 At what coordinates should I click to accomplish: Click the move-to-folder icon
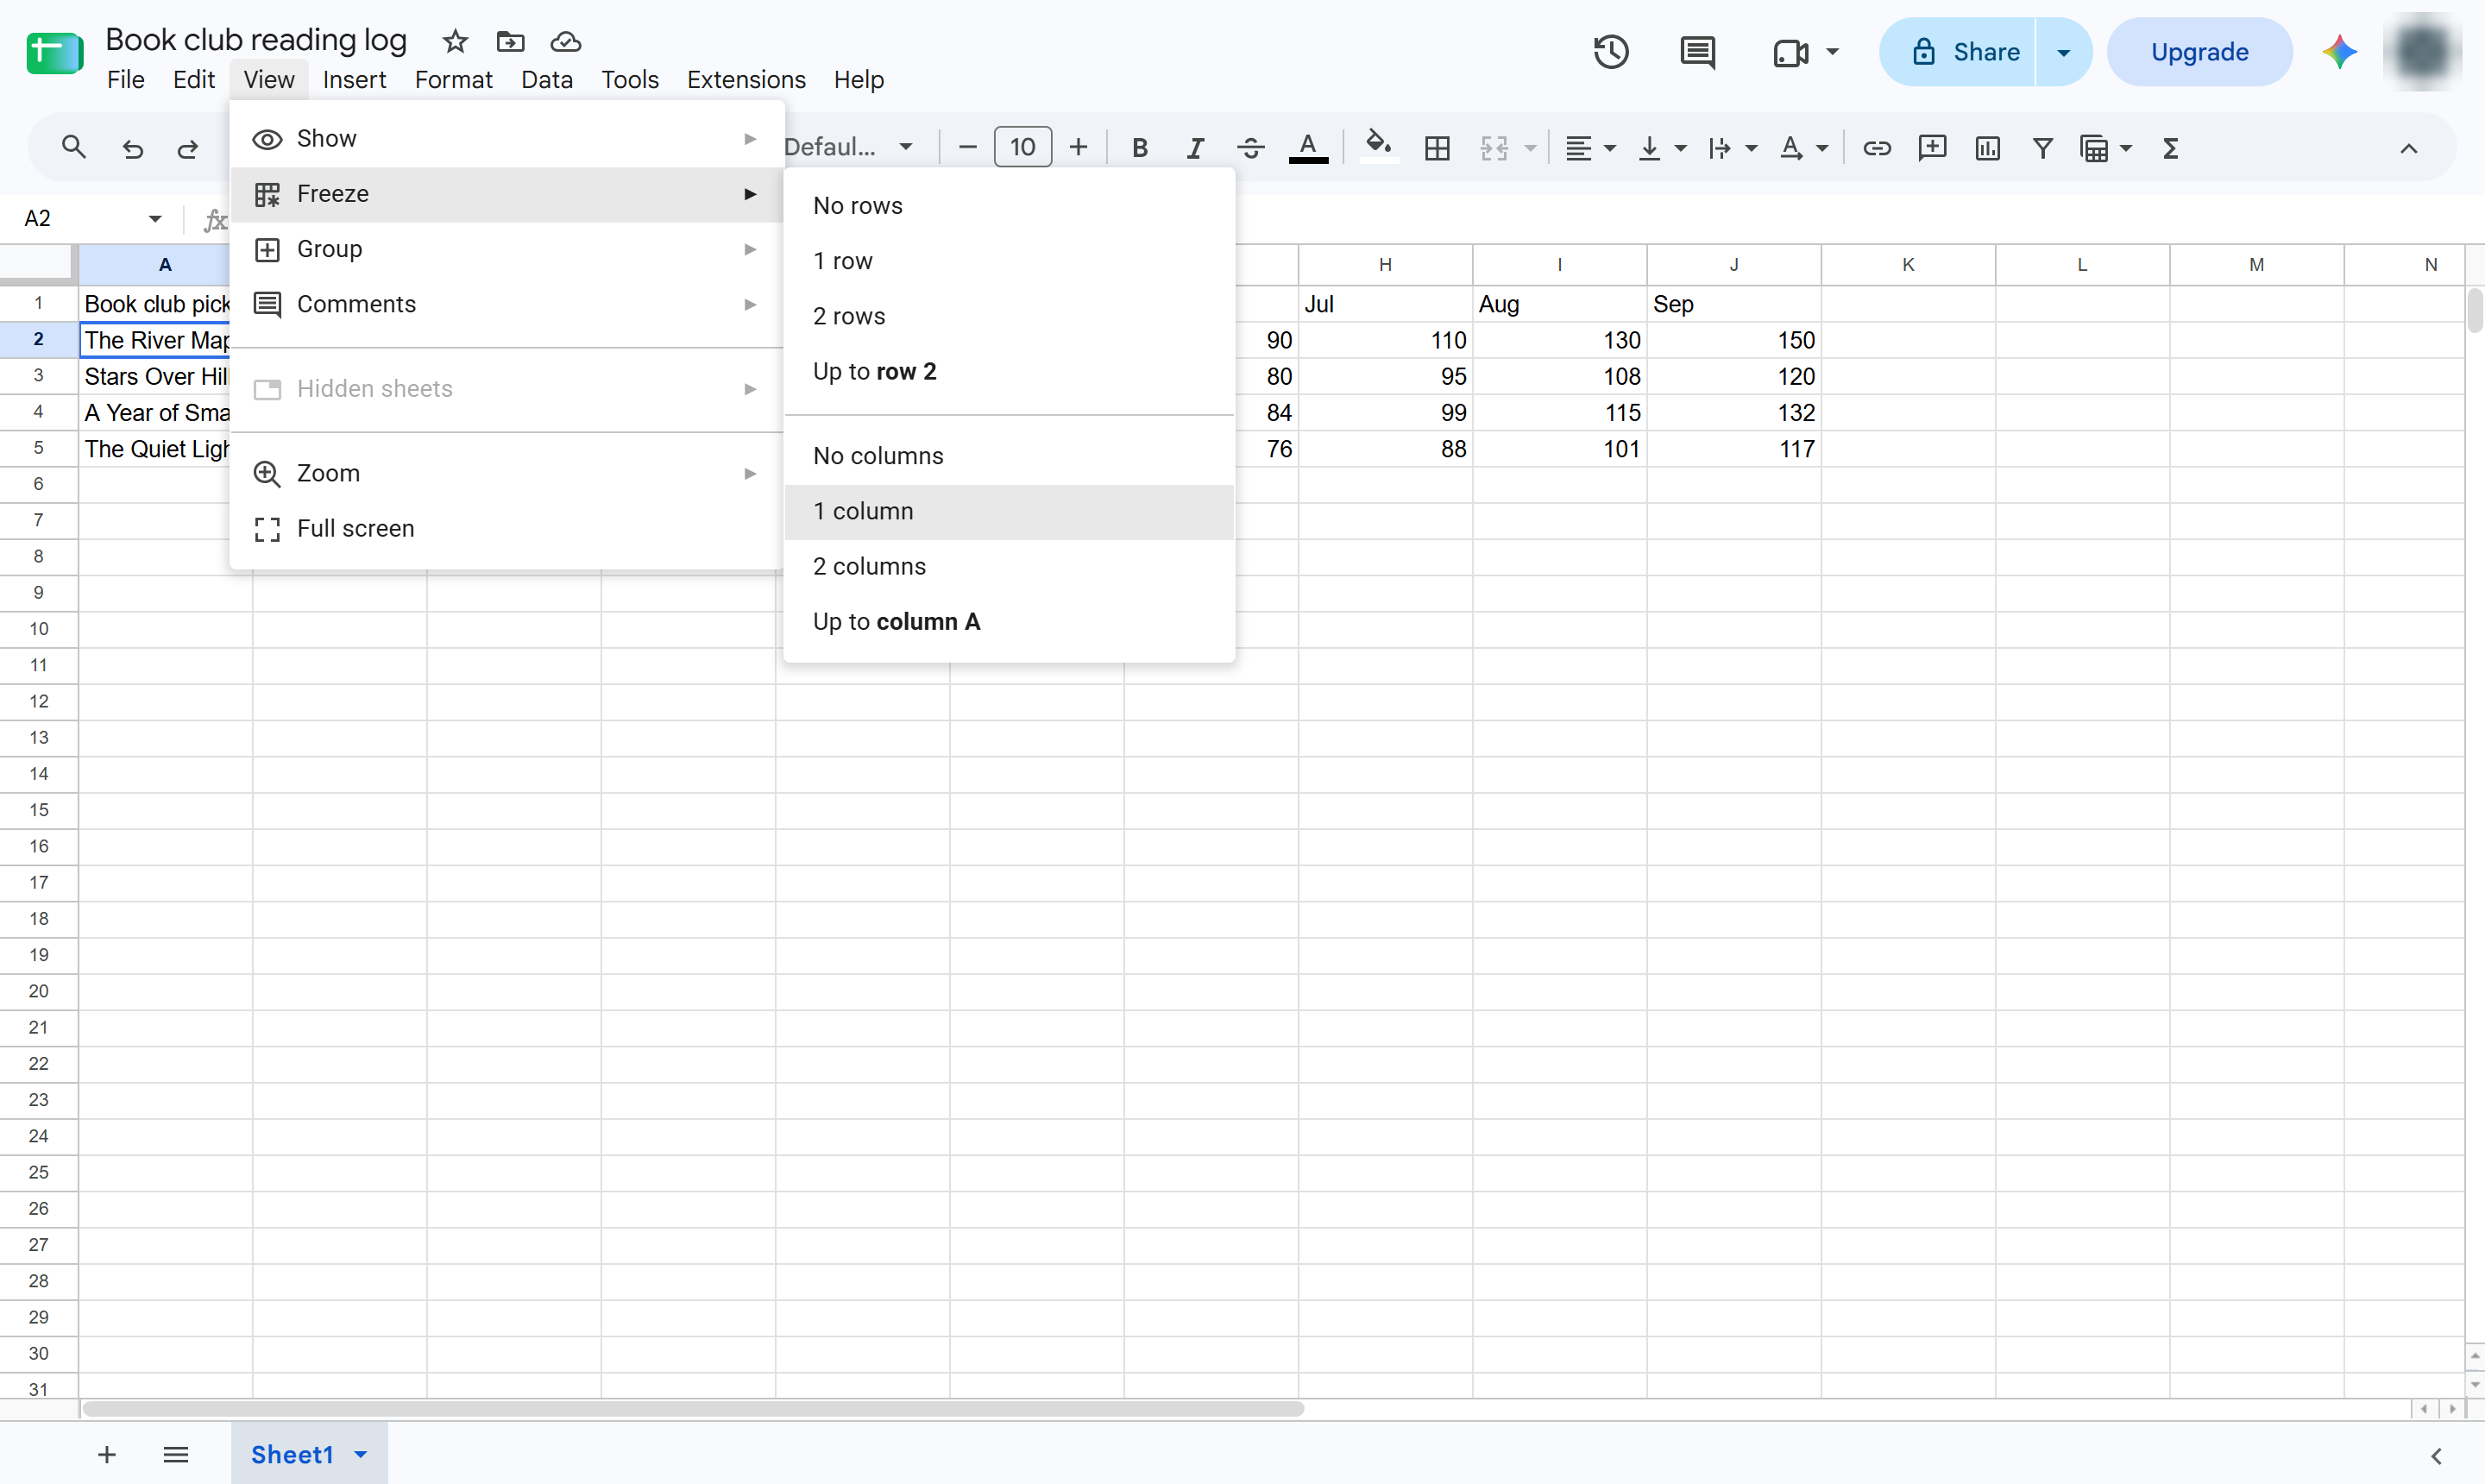click(510, 41)
